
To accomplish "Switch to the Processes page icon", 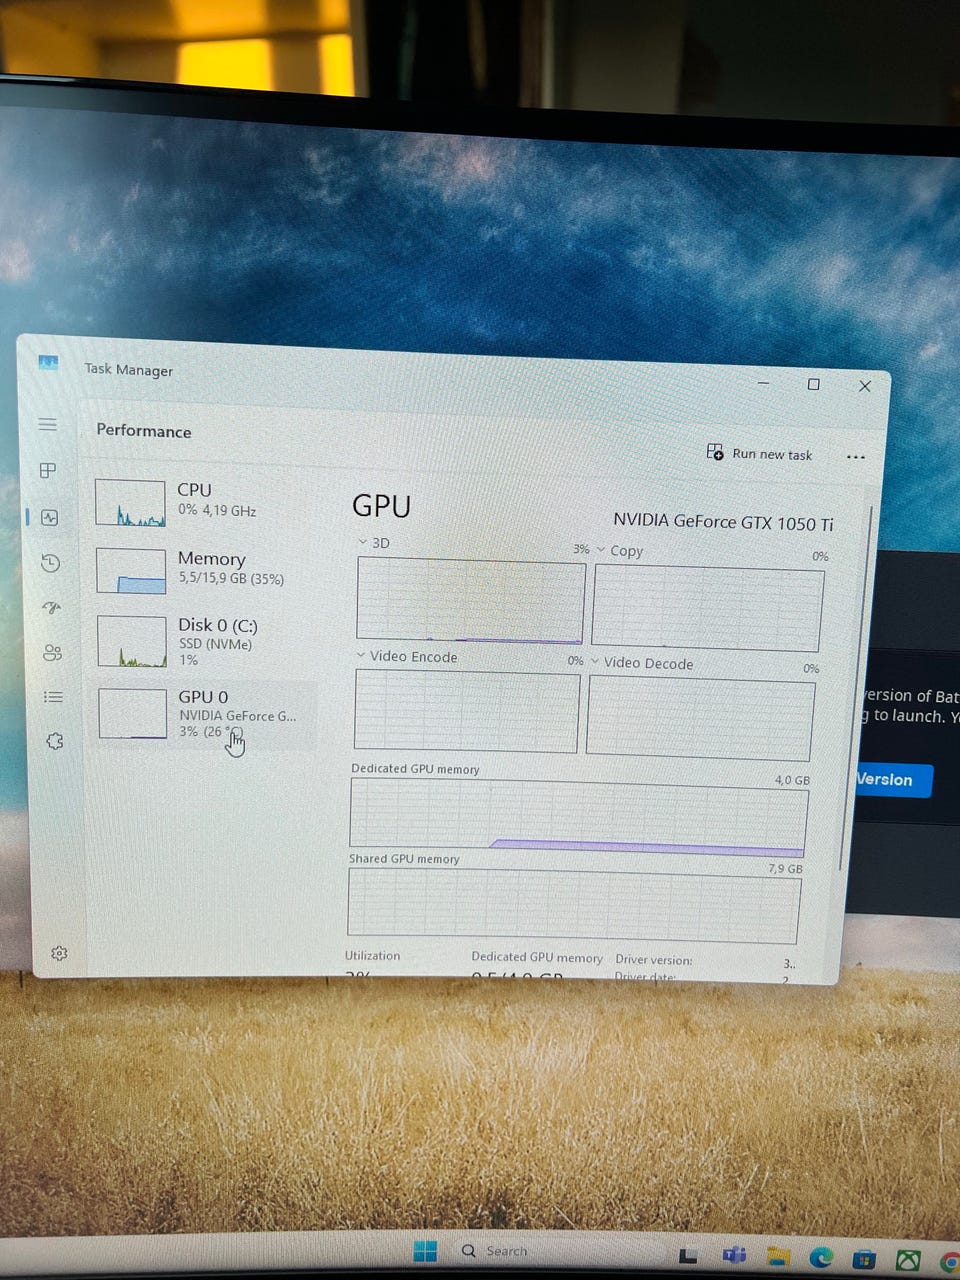I will click(48, 470).
